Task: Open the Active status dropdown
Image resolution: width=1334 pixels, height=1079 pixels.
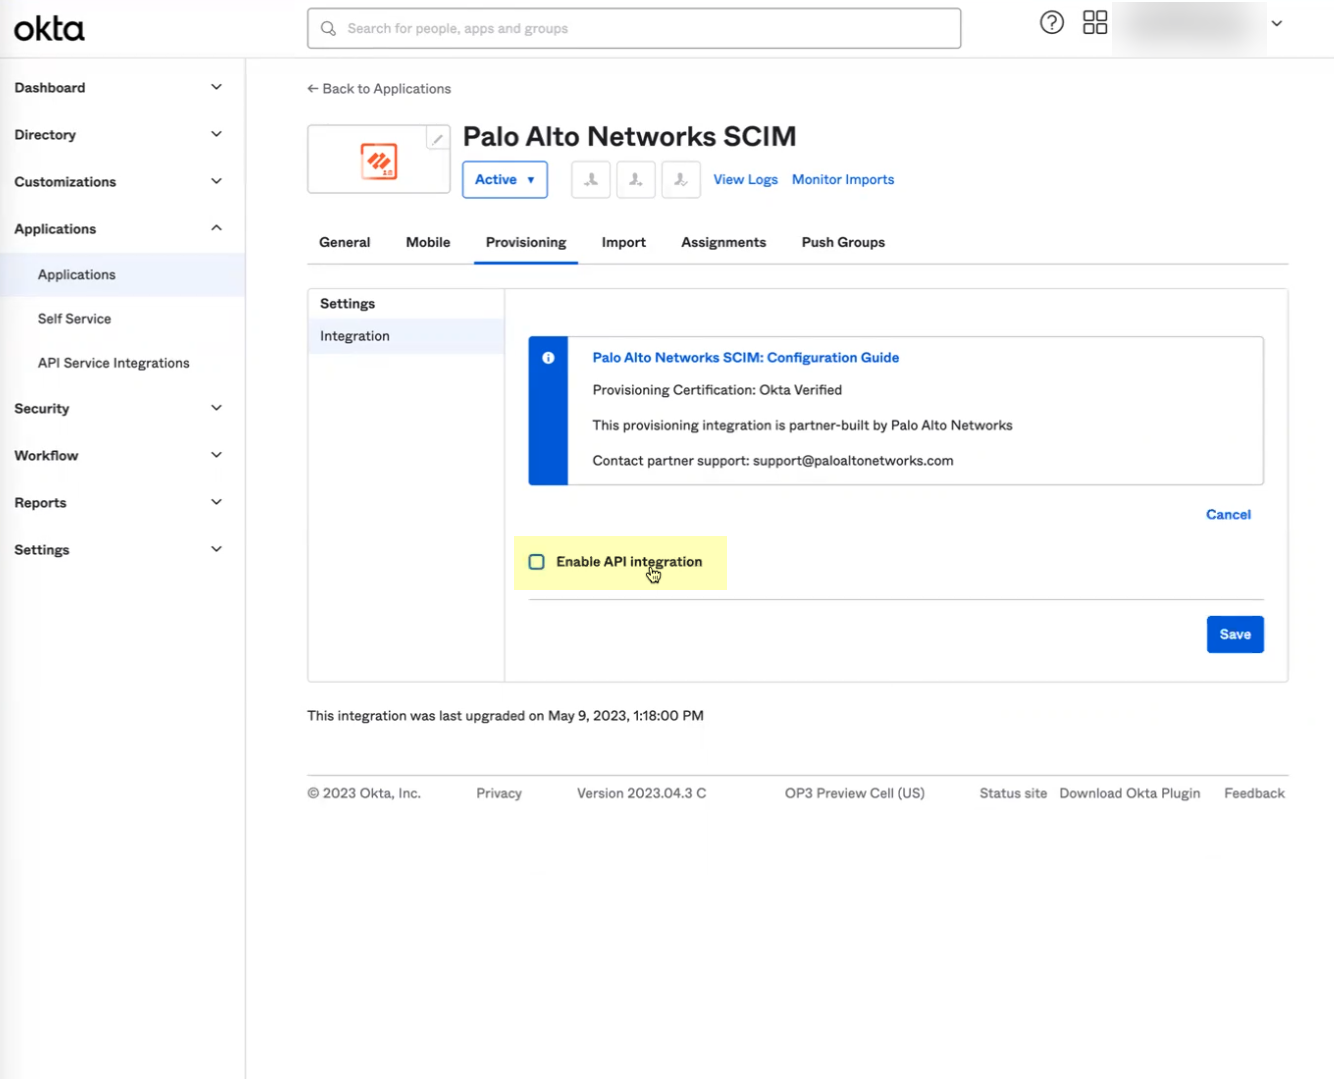Action: (x=504, y=179)
